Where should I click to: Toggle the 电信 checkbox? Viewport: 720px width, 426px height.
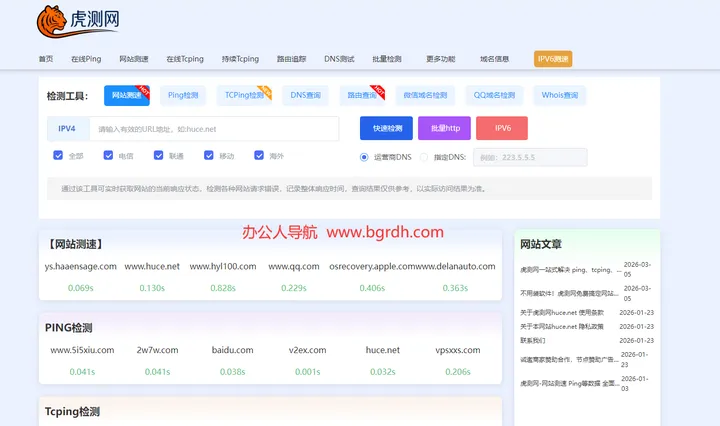(x=108, y=155)
